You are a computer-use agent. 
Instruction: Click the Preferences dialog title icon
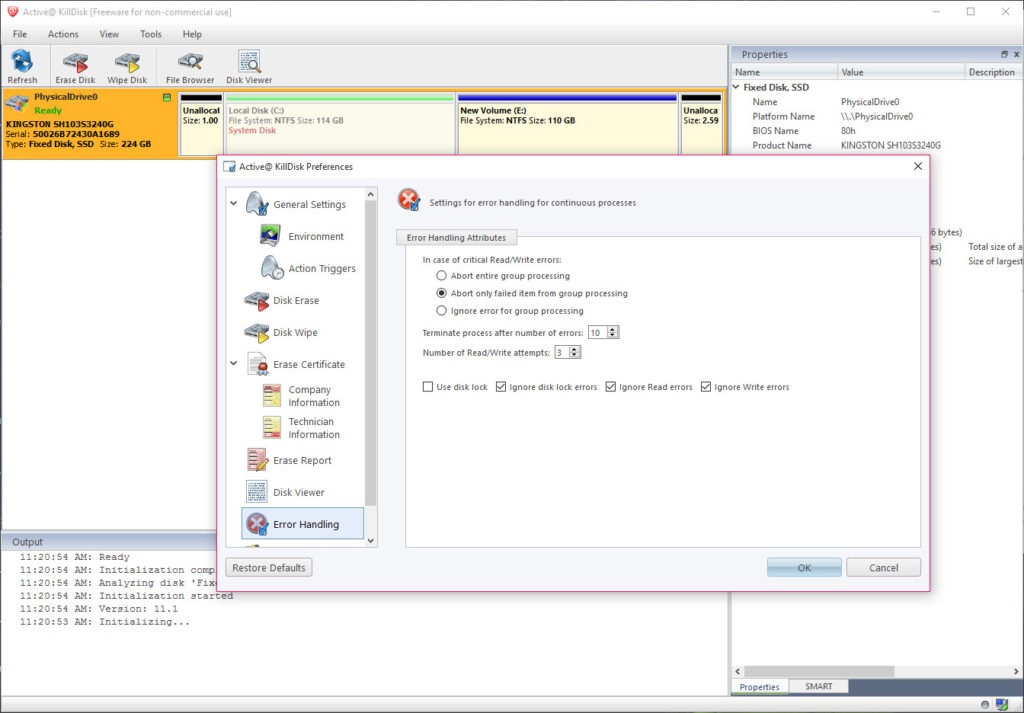point(229,166)
